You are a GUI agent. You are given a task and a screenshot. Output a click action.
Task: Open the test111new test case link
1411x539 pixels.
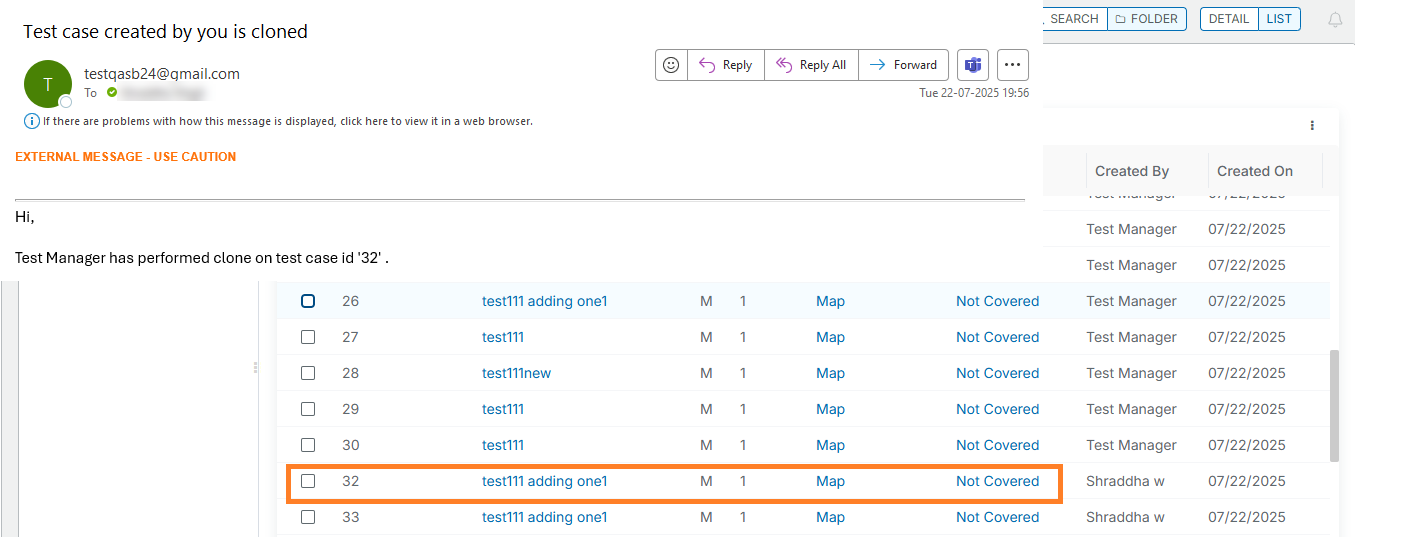click(x=516, y=373)
